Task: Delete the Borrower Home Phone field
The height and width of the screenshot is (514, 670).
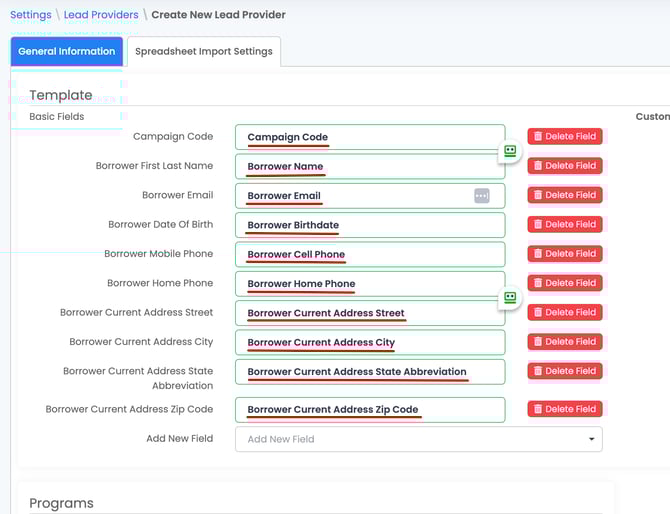Action: click(565, 283)
